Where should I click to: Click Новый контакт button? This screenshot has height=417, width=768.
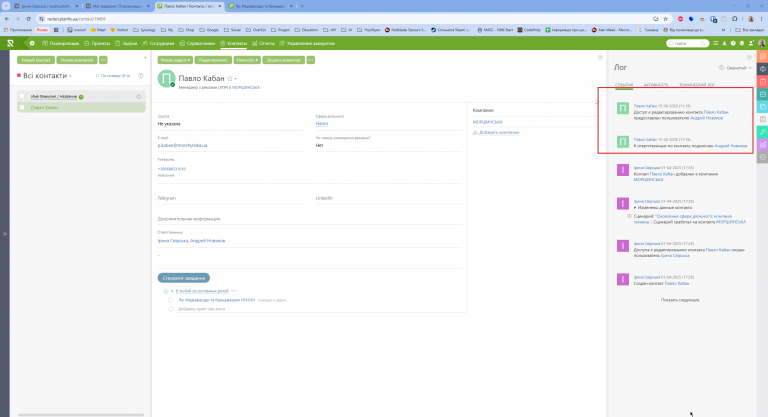(x=36, y=60)
